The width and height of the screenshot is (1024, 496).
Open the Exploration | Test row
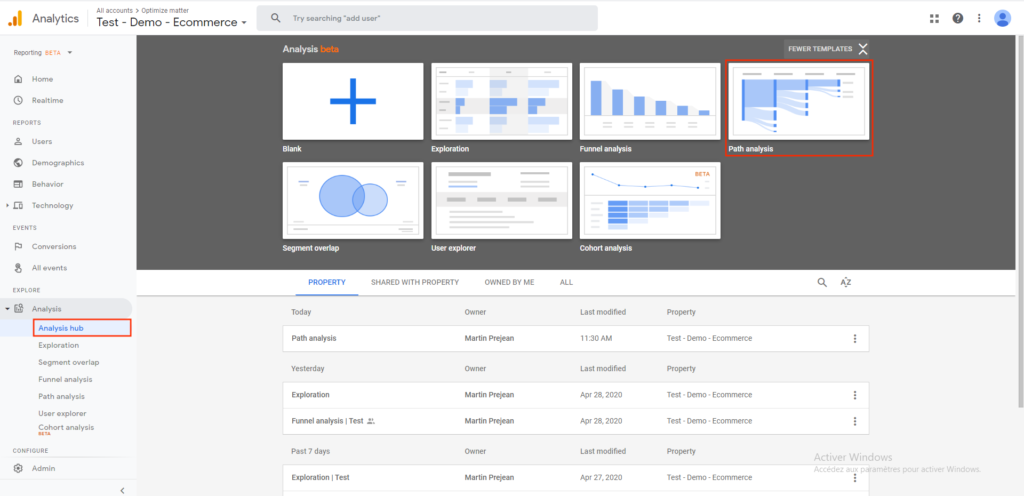576,478
